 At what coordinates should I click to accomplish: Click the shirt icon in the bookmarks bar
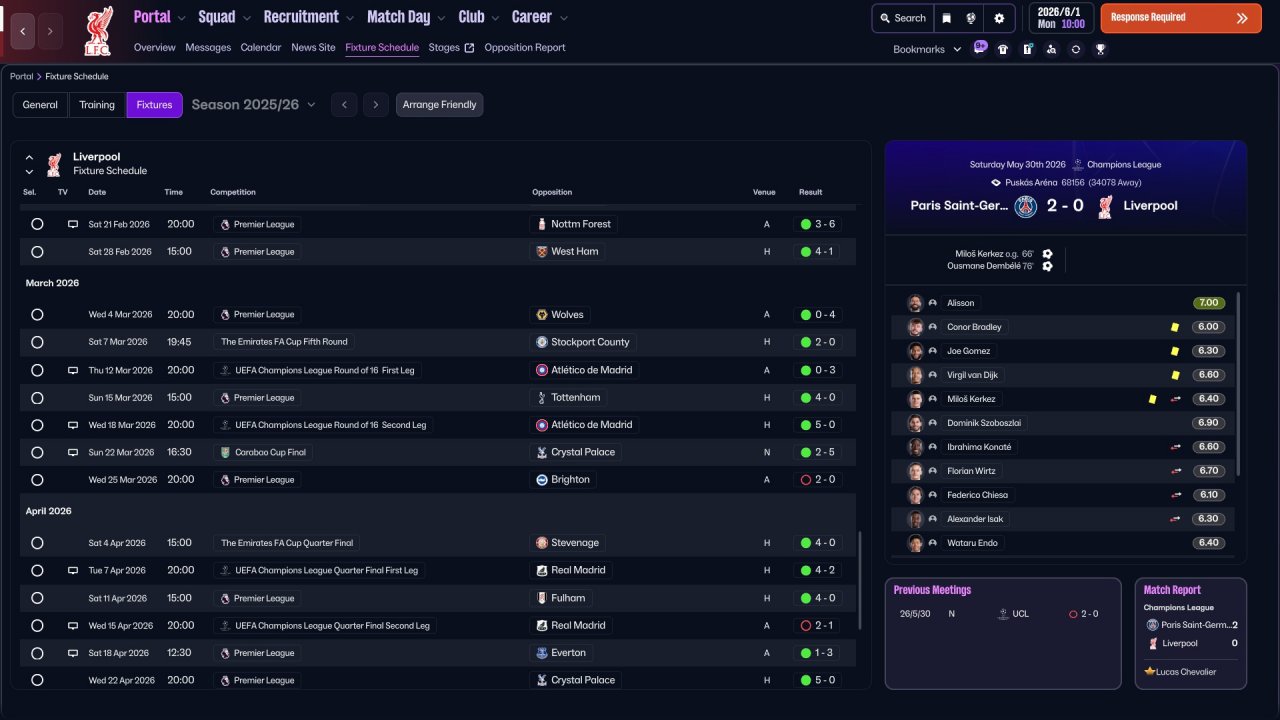coord(1003,49)
